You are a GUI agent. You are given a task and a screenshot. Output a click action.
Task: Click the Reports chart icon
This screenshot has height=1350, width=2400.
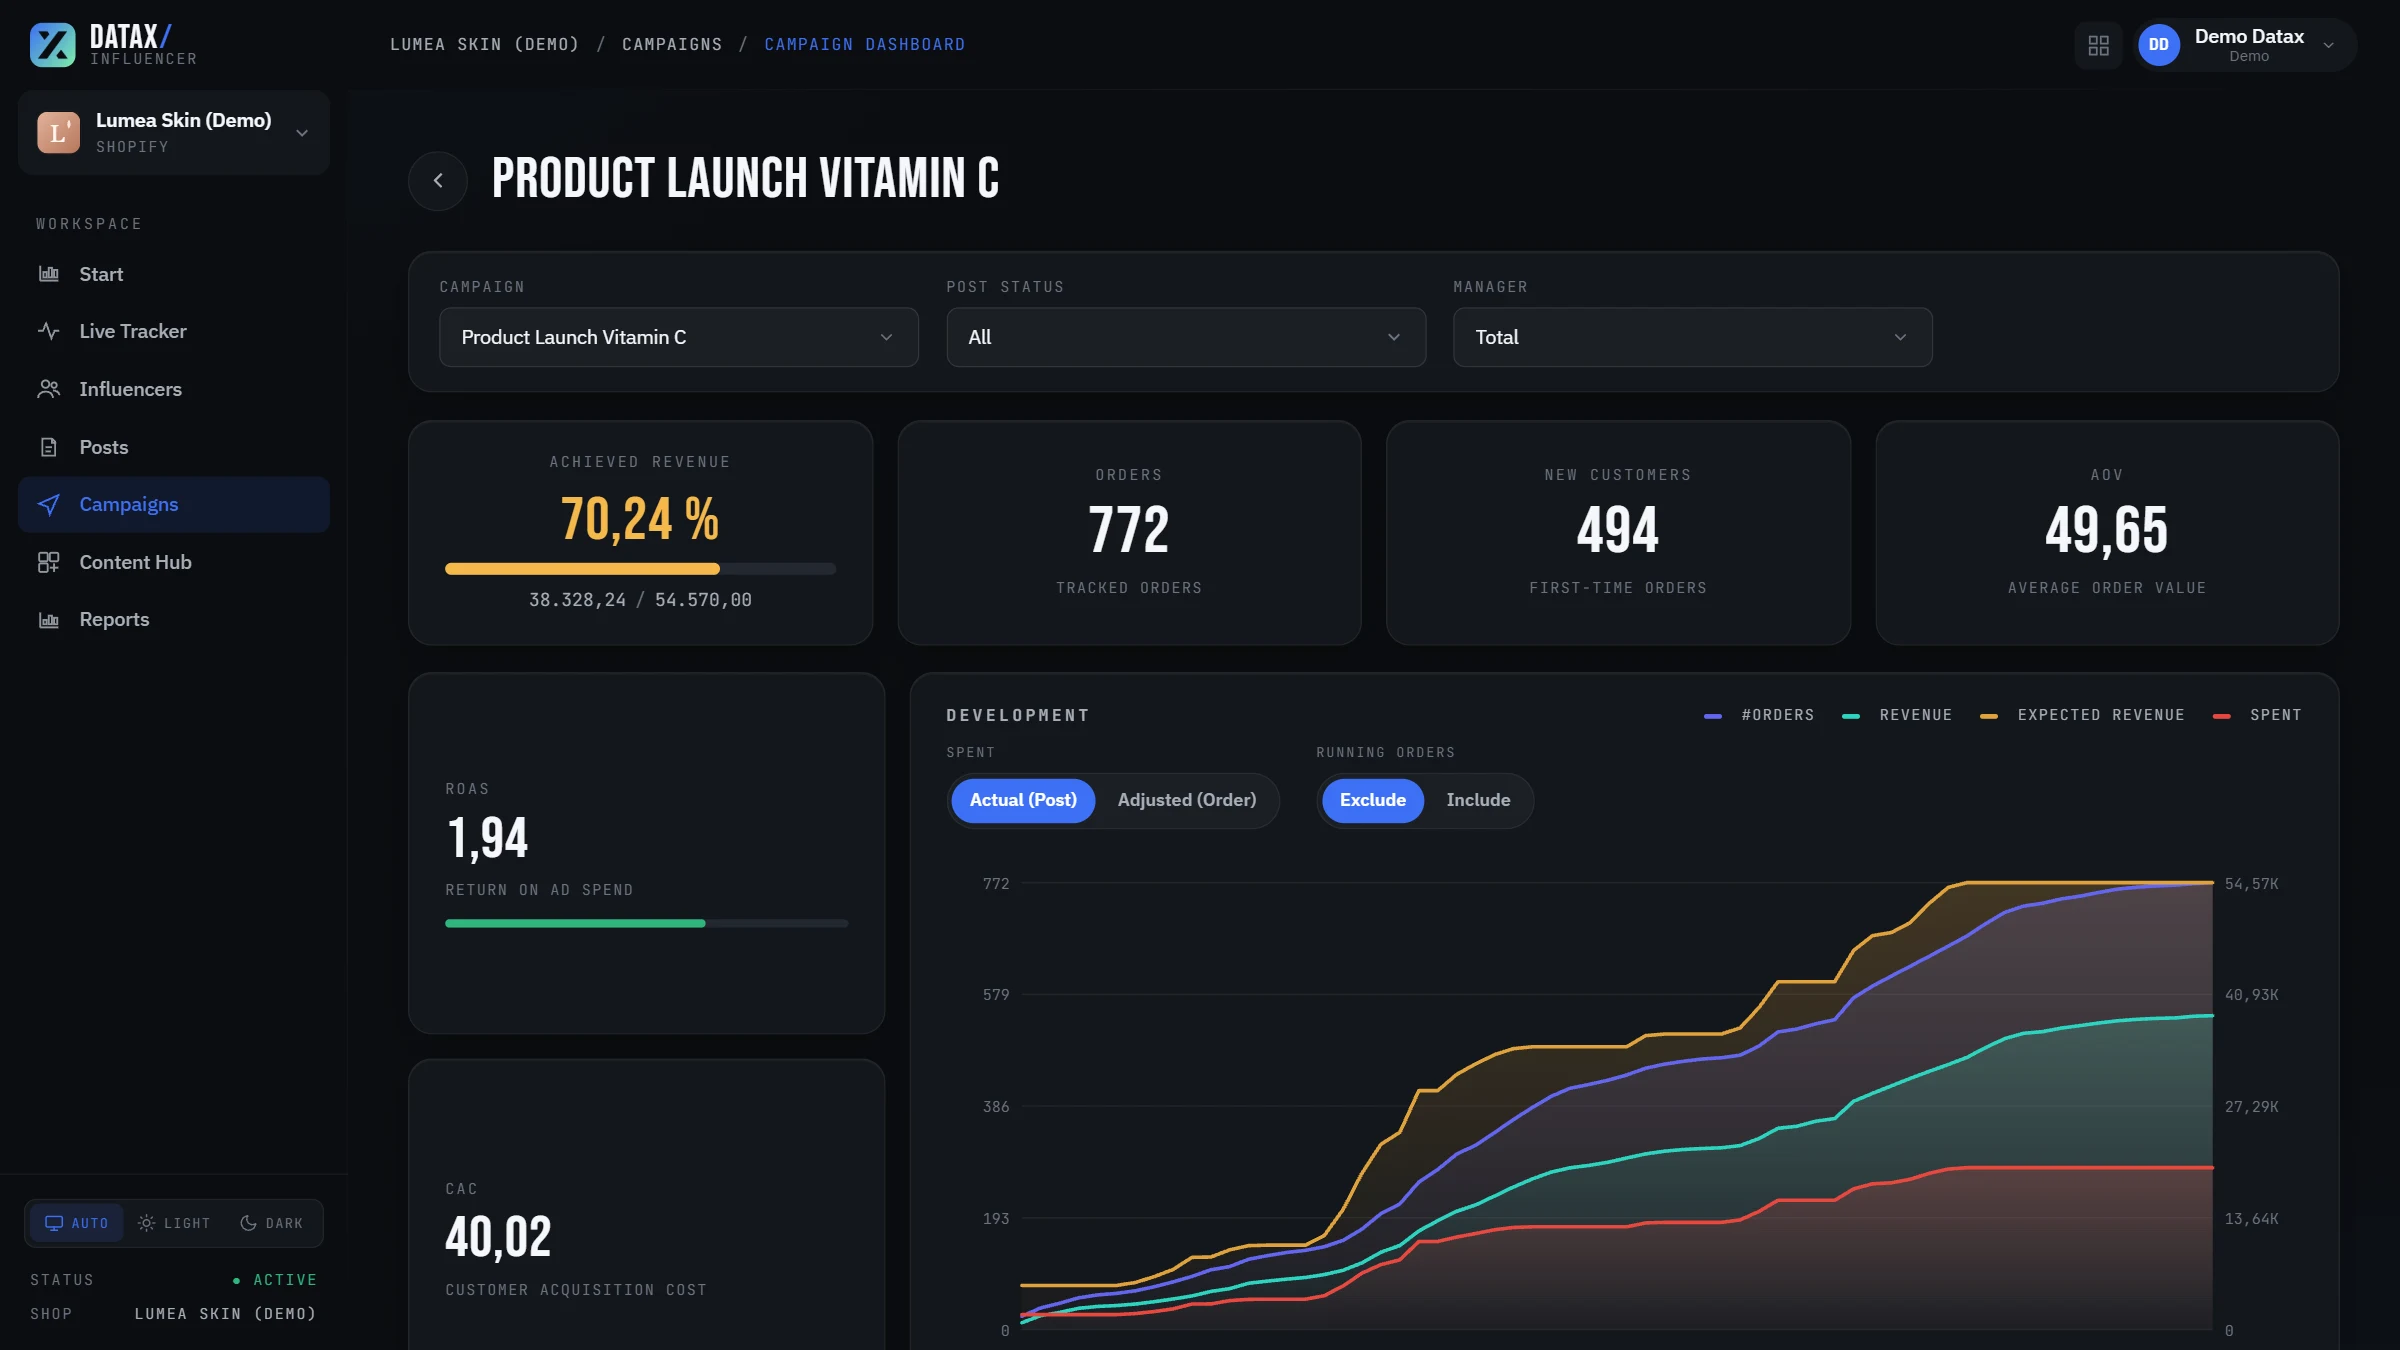(49, 620)
